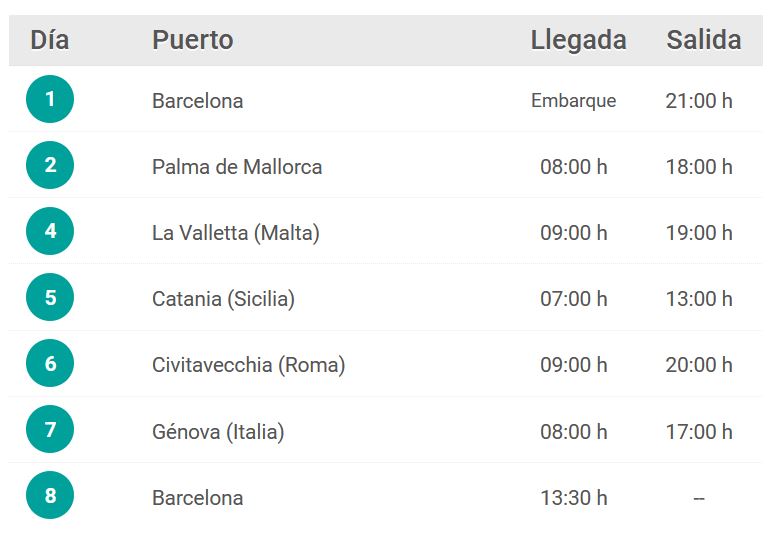
Task: Click the Salida column header
Action: tap(703, 40)
